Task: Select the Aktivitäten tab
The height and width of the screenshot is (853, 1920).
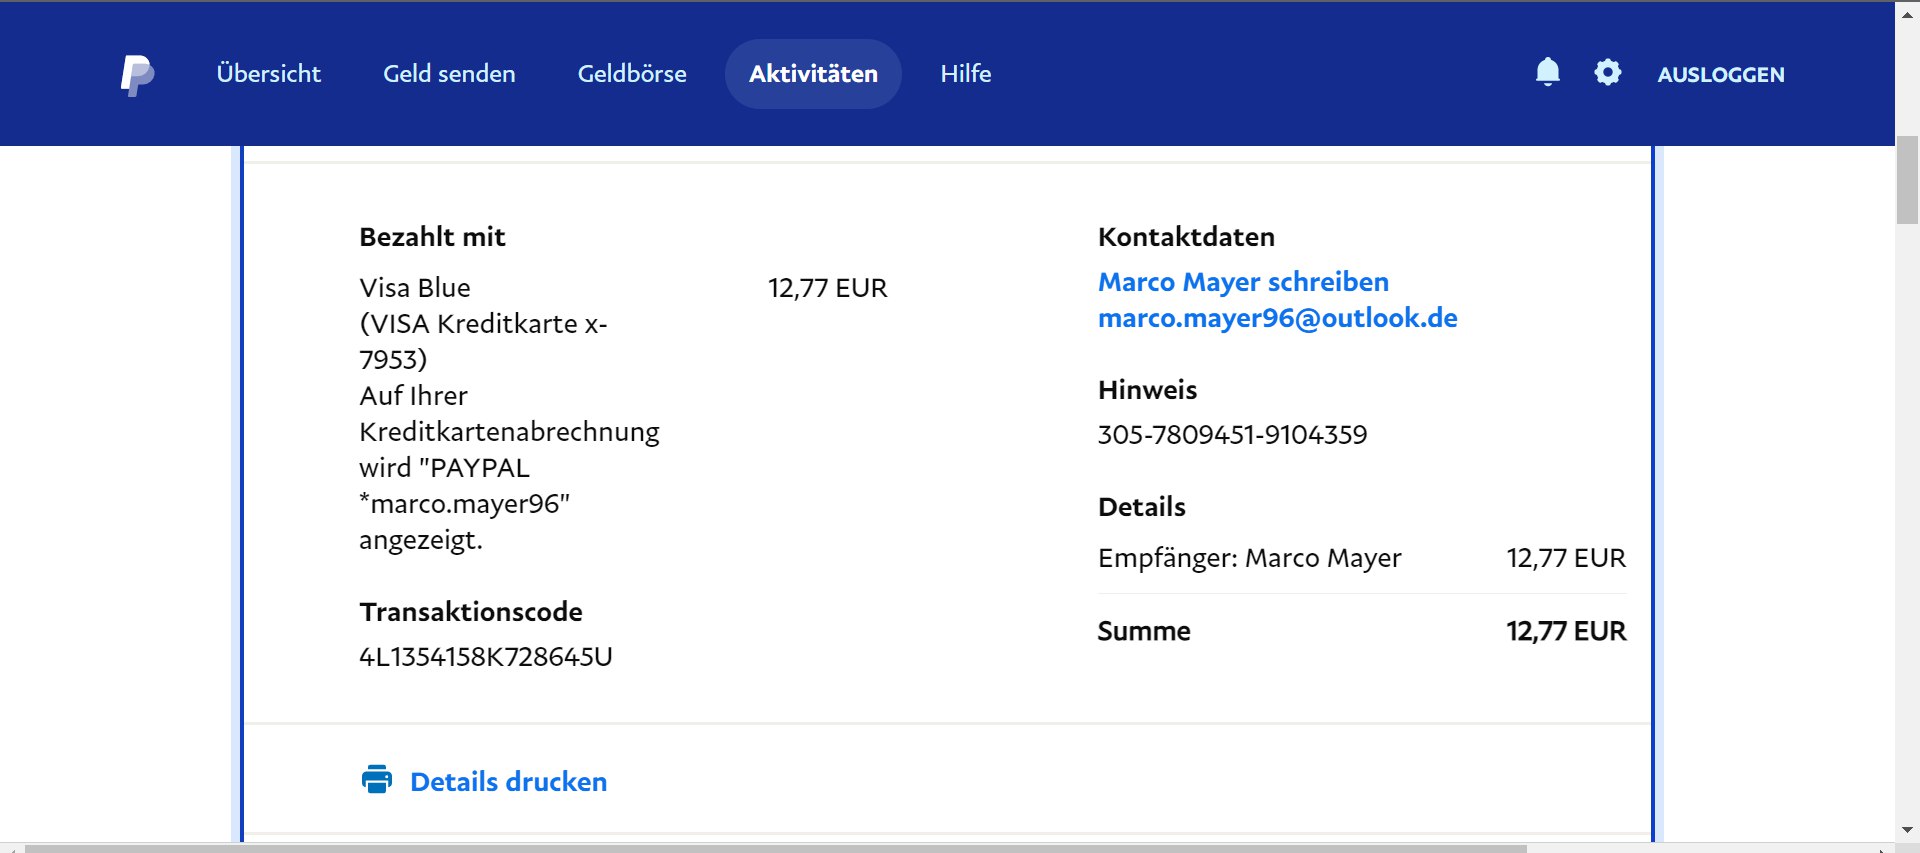Action: 813,74
